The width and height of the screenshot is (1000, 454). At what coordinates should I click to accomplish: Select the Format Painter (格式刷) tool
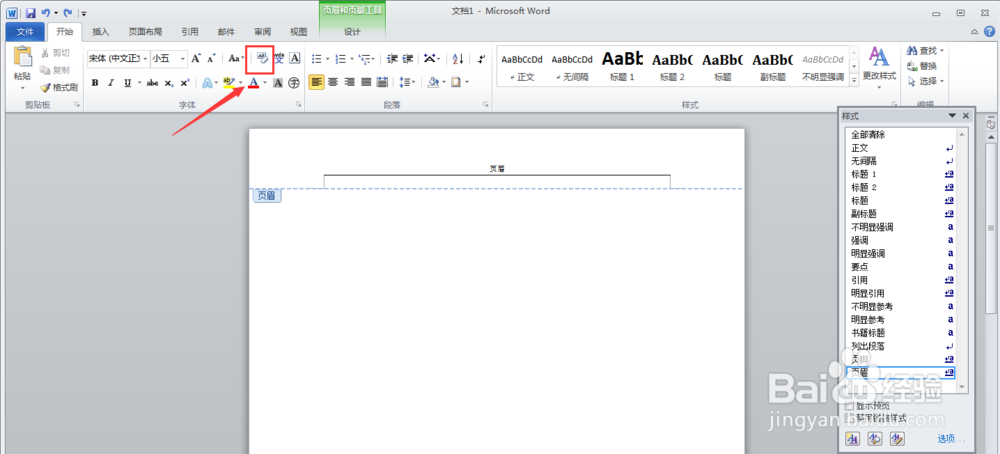(x=59, y=87)
